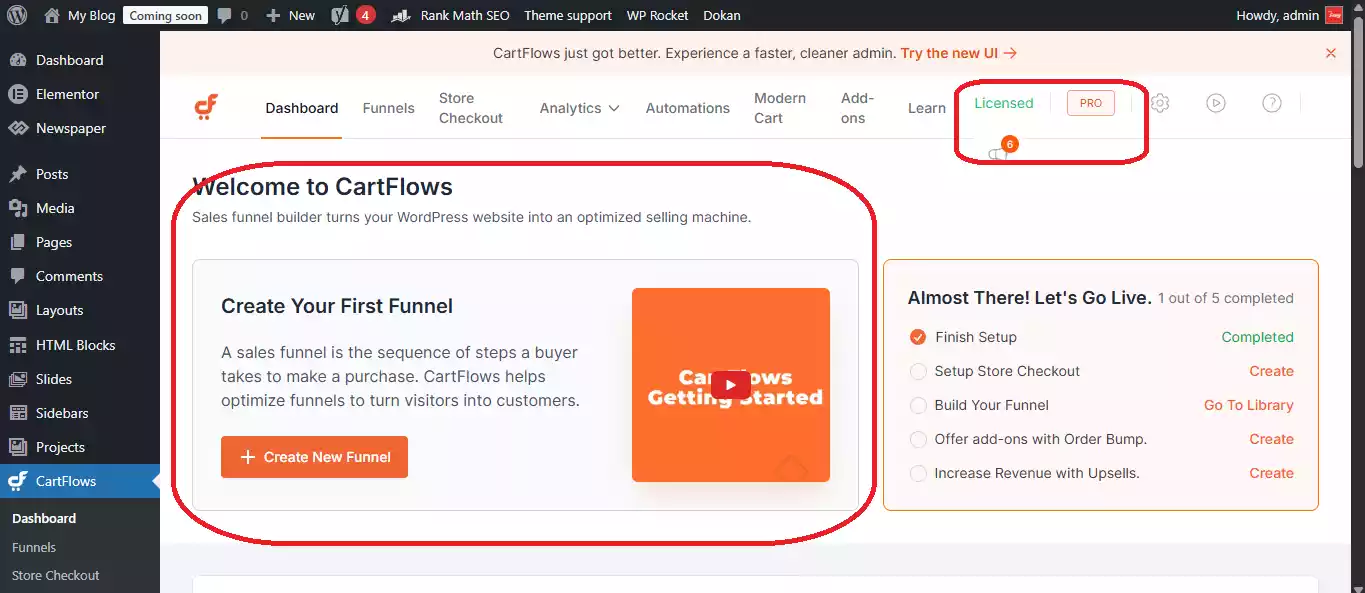Screen dimensions: 1365x593
Task: Click the My Blog home icon
Action: click(52, 15)
